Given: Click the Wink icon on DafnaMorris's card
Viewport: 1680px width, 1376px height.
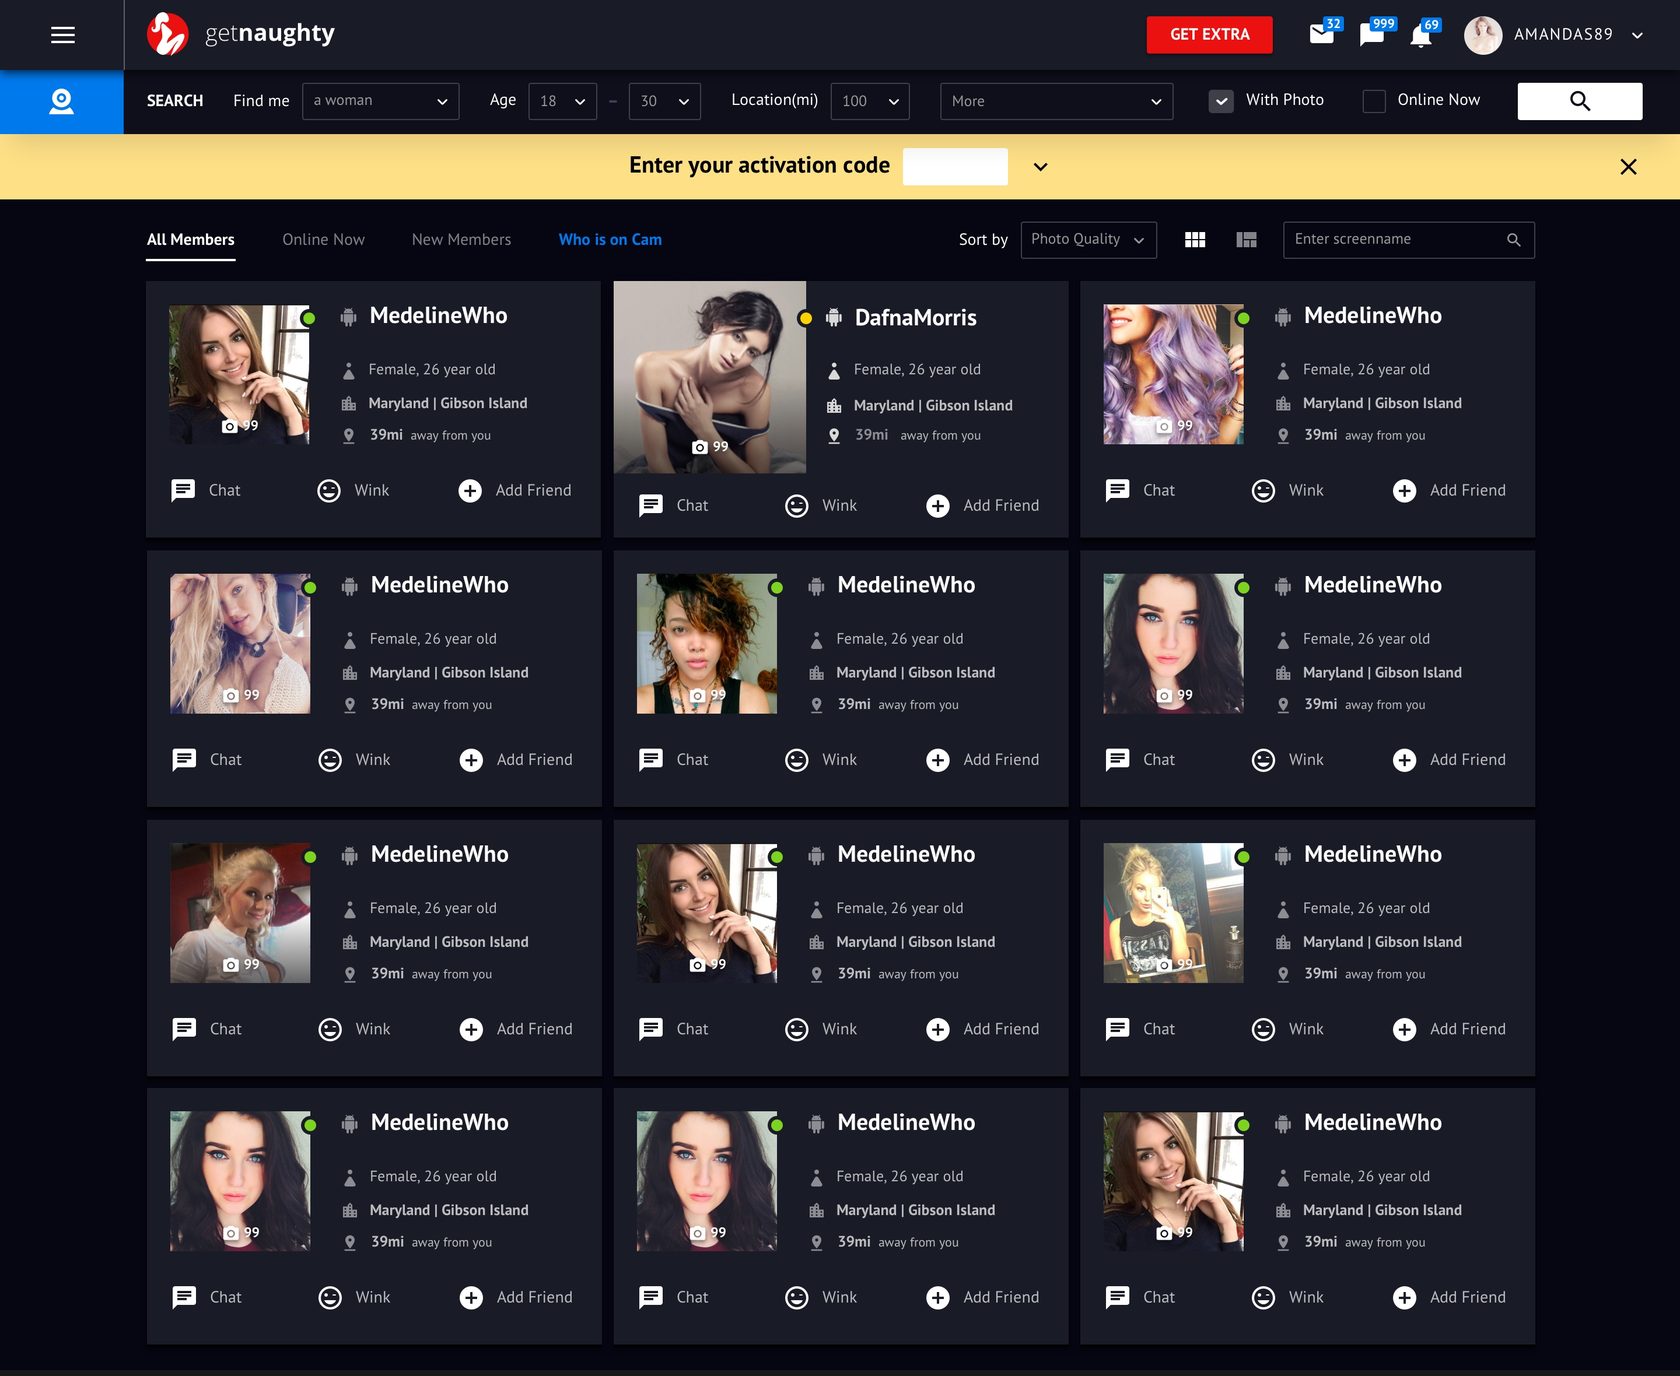Looking at the screenshot, I should click(796, 506).
